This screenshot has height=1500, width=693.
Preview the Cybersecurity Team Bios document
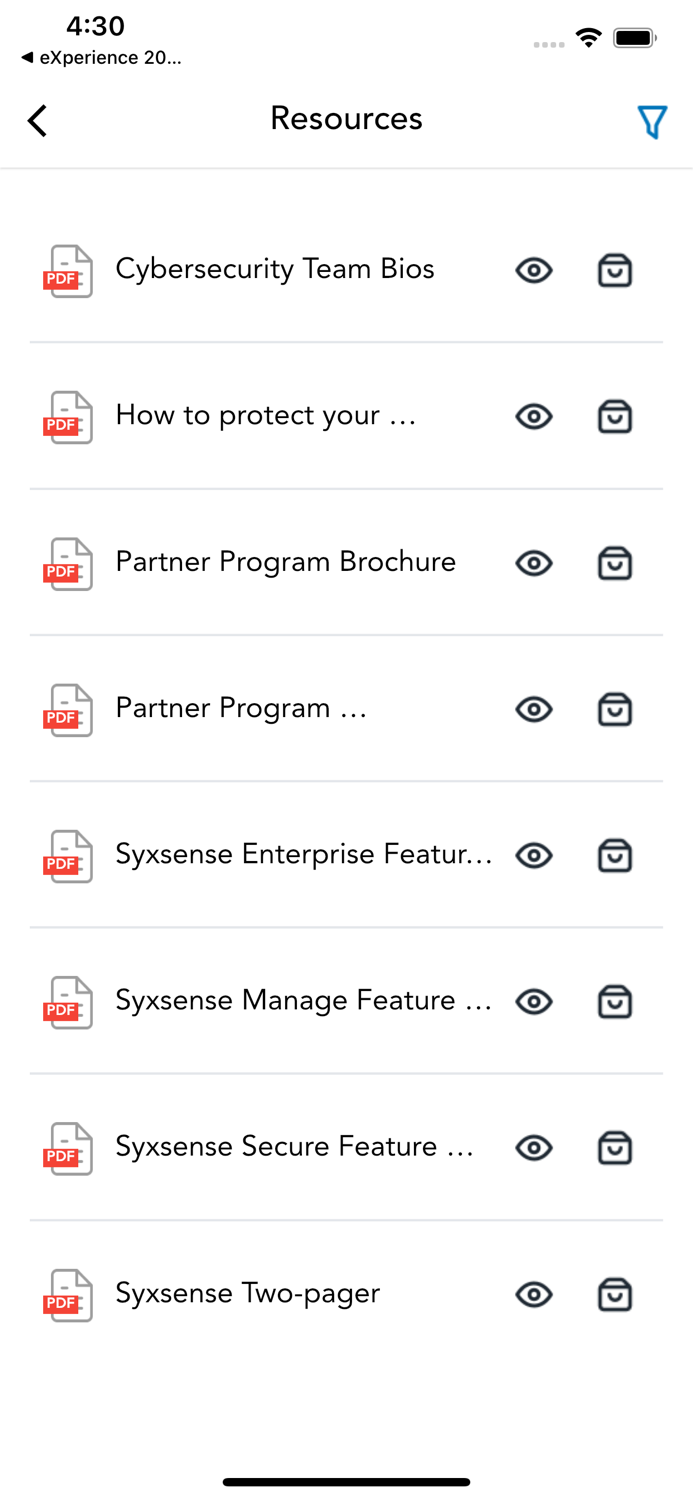tap(533, 270)
